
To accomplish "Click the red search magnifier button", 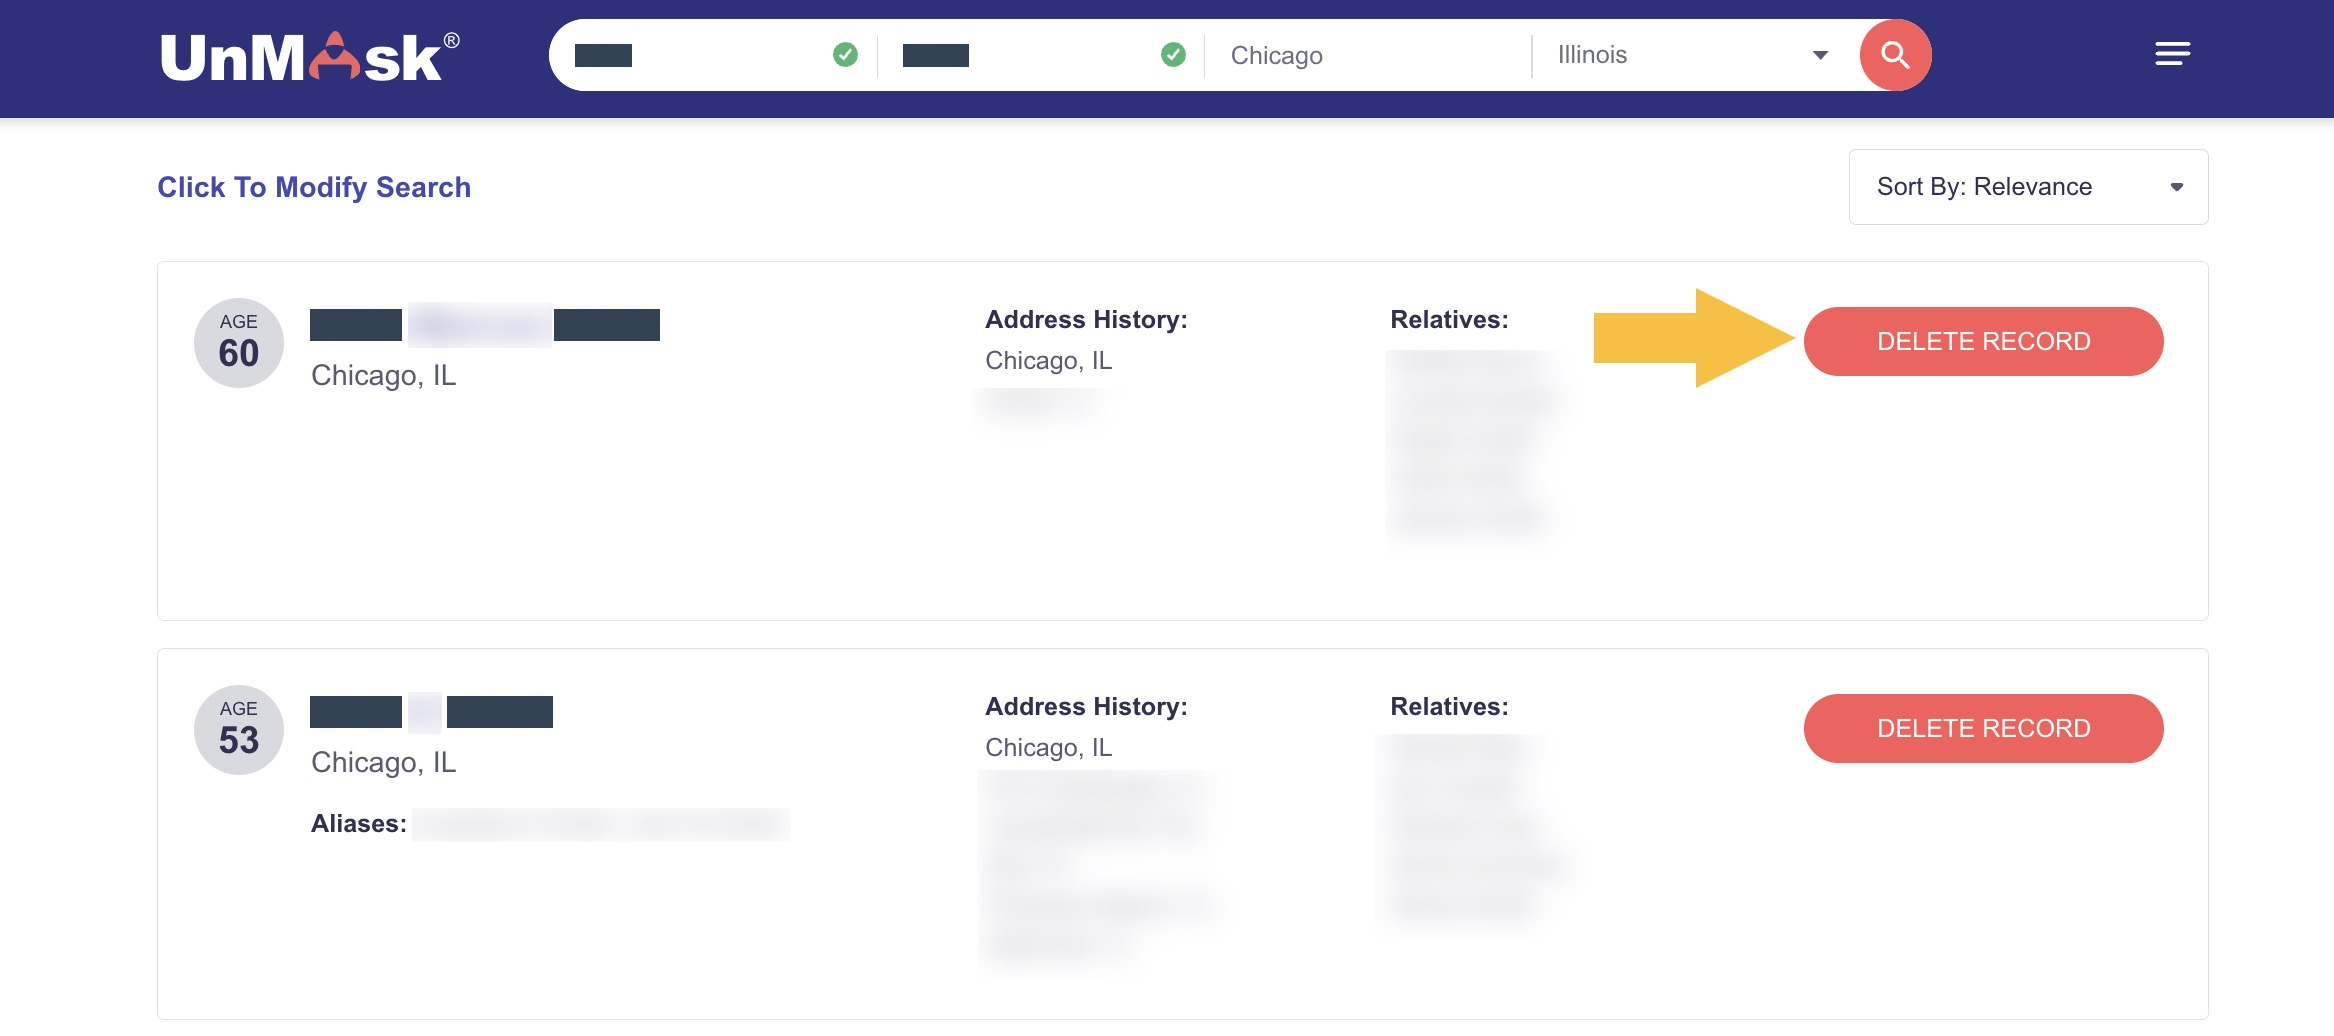I will pos(1895,55).
